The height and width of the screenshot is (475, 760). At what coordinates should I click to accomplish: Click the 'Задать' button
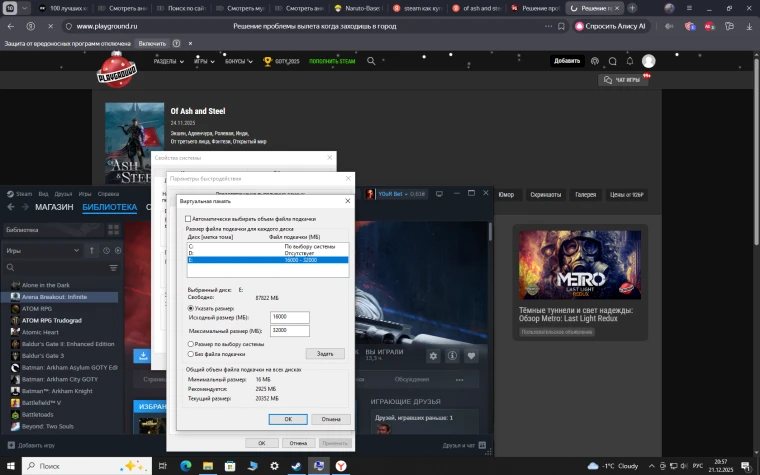pyautogui.click(x=325, y=354)
